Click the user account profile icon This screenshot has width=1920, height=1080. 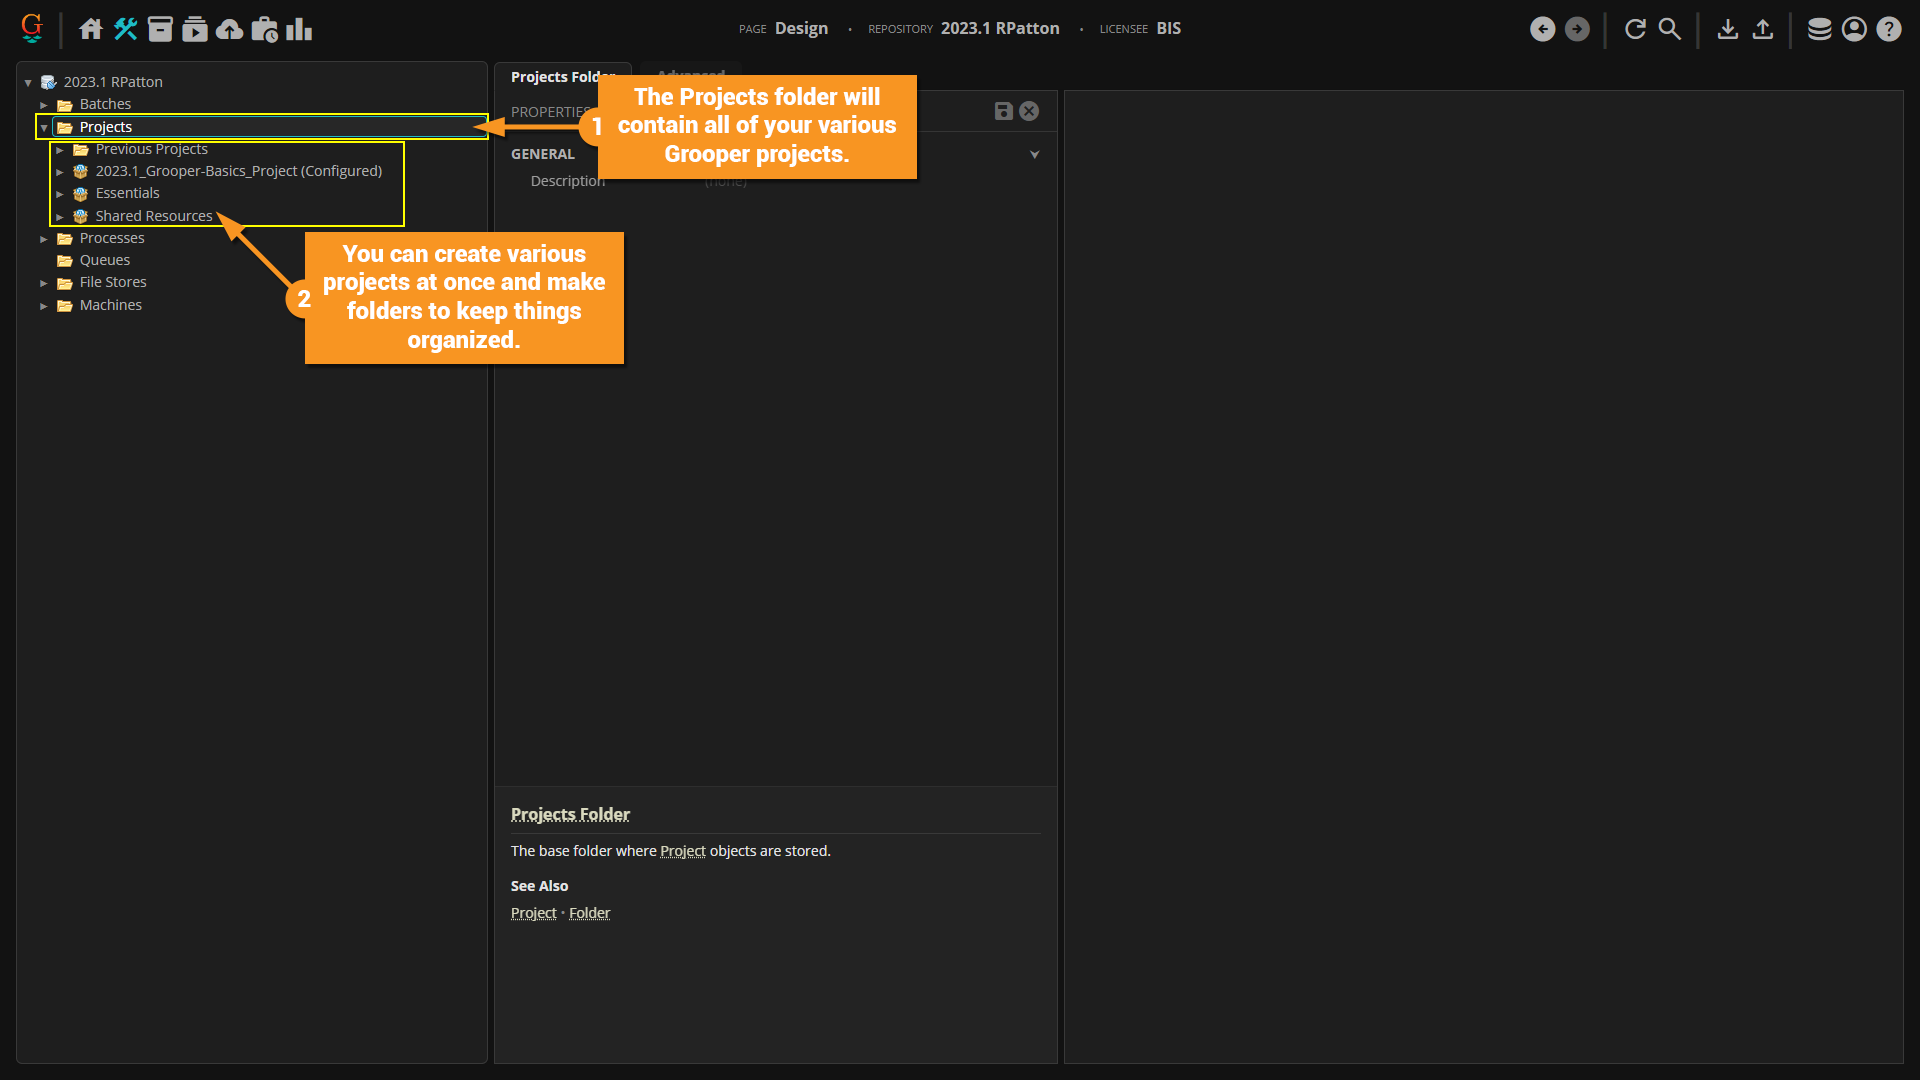pos(1854,29)
